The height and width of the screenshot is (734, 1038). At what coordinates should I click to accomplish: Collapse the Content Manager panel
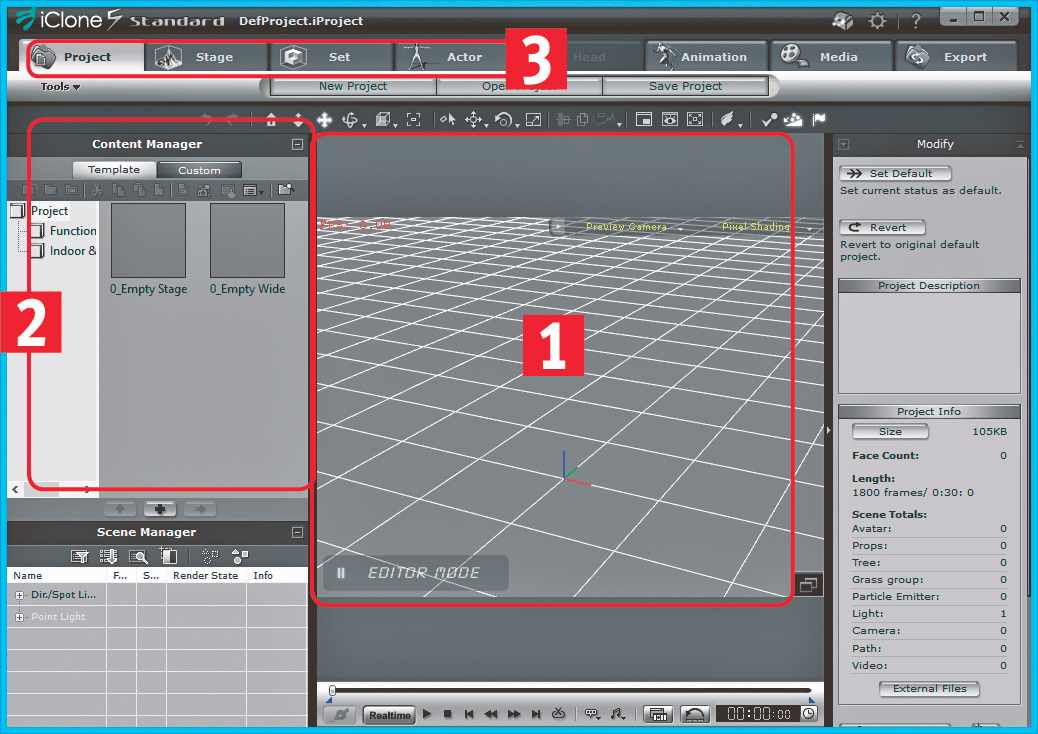pyautogui.click(x=297, y=144)
